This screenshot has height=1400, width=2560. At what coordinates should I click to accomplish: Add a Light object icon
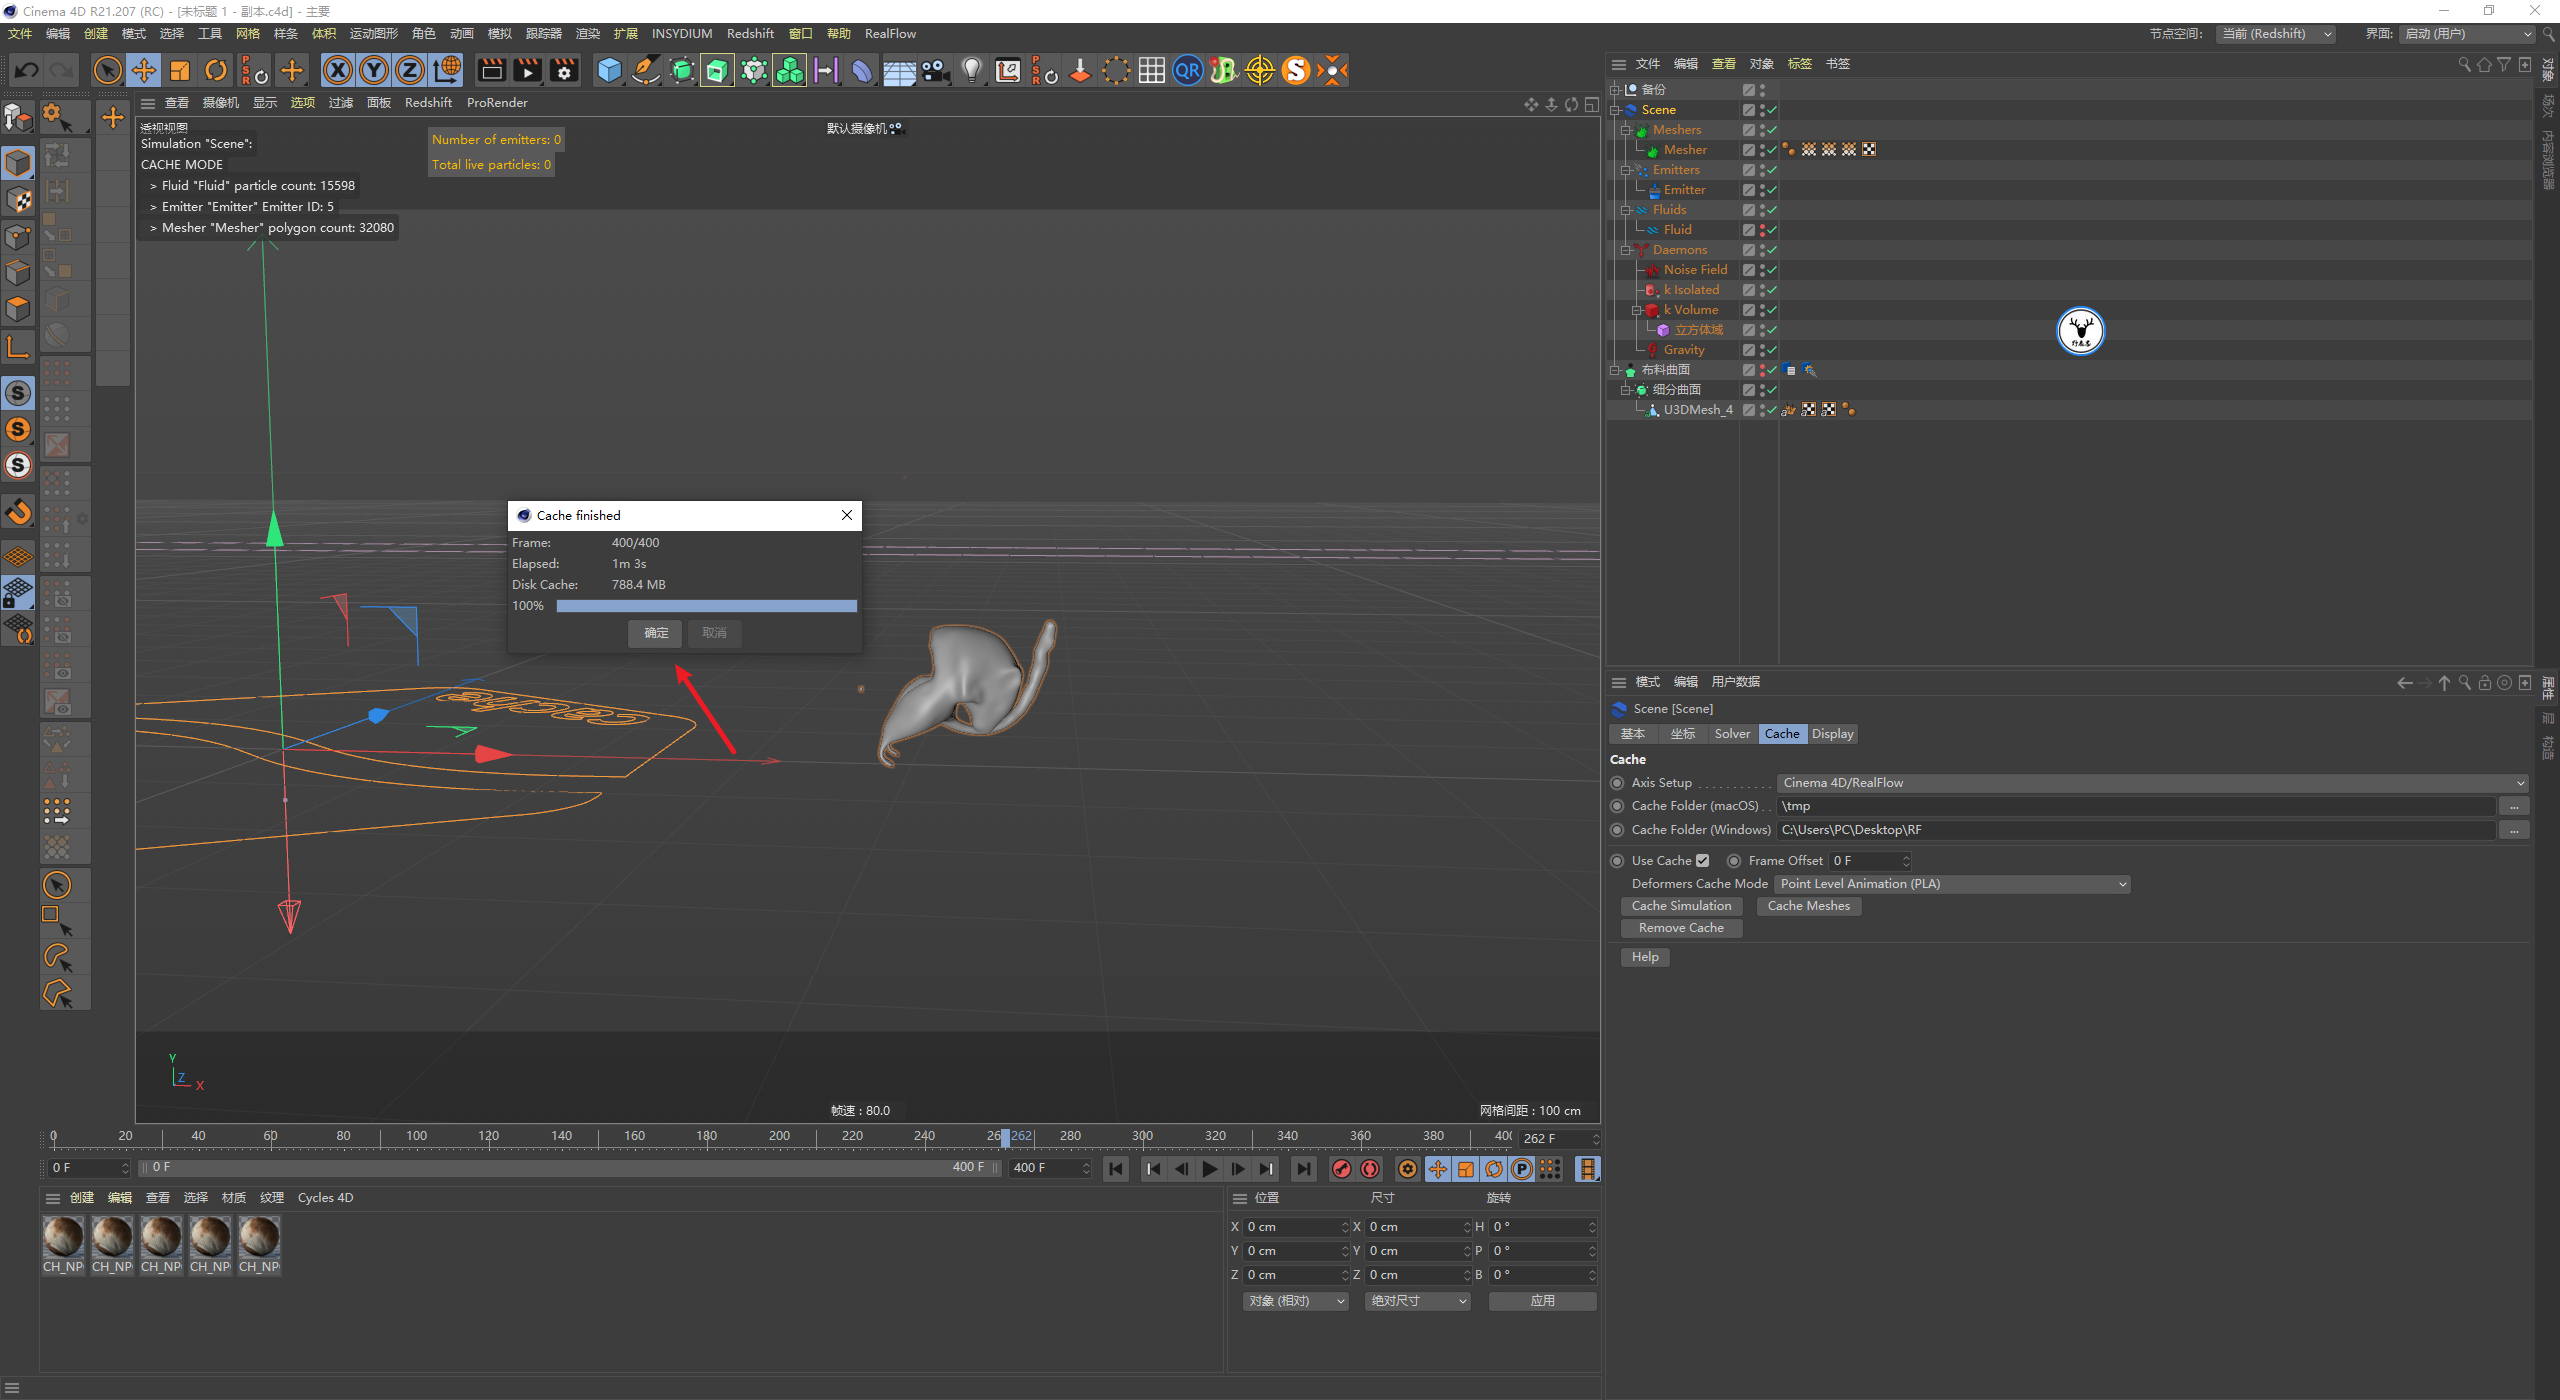point(971,70)
